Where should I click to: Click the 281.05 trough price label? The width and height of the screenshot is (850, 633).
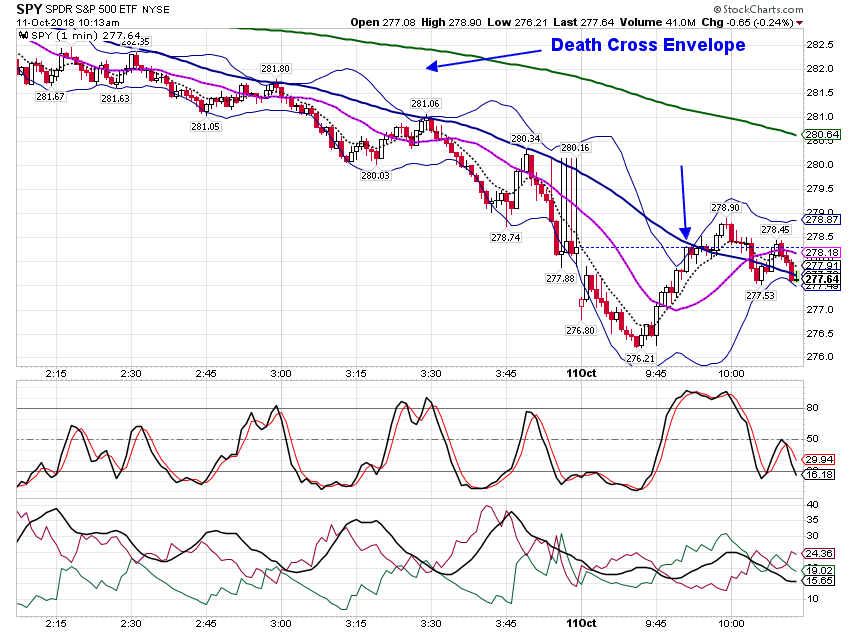tap(205, 127)
